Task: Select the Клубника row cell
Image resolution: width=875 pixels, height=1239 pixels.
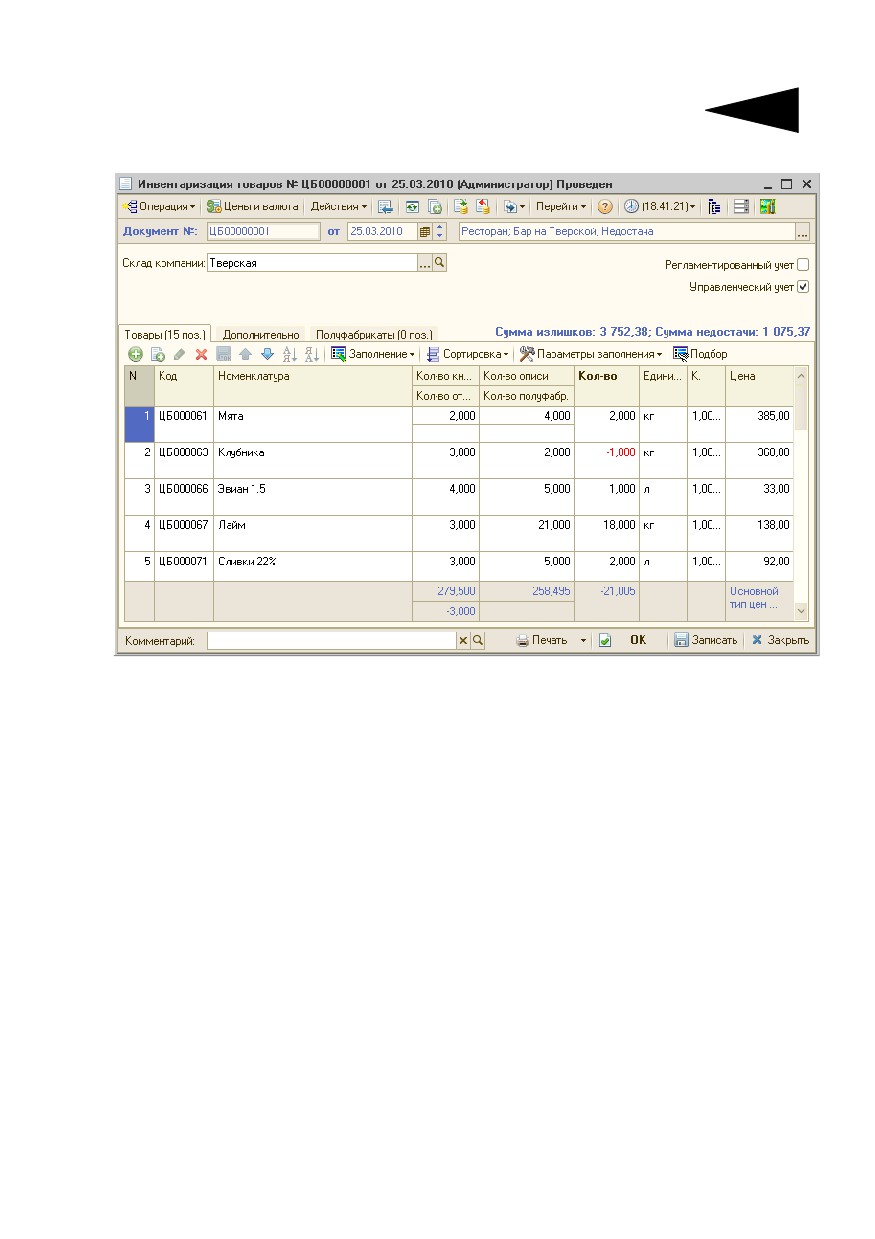Action: pyautogui.click(x=313, y=460)
